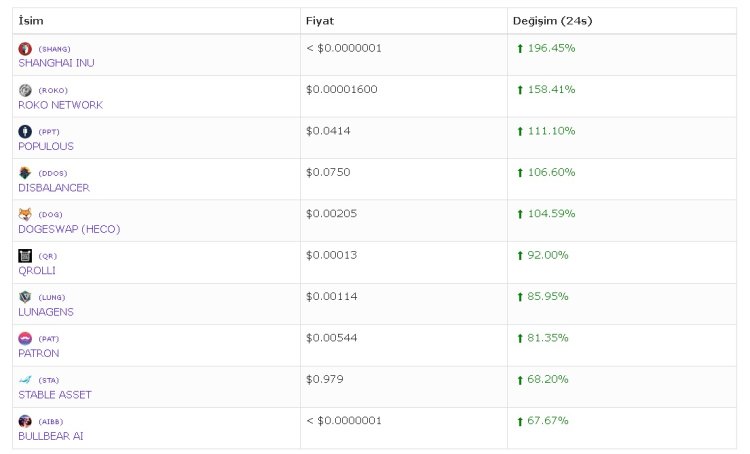Click the green arrow next to 68.20%

pos(520,380)
